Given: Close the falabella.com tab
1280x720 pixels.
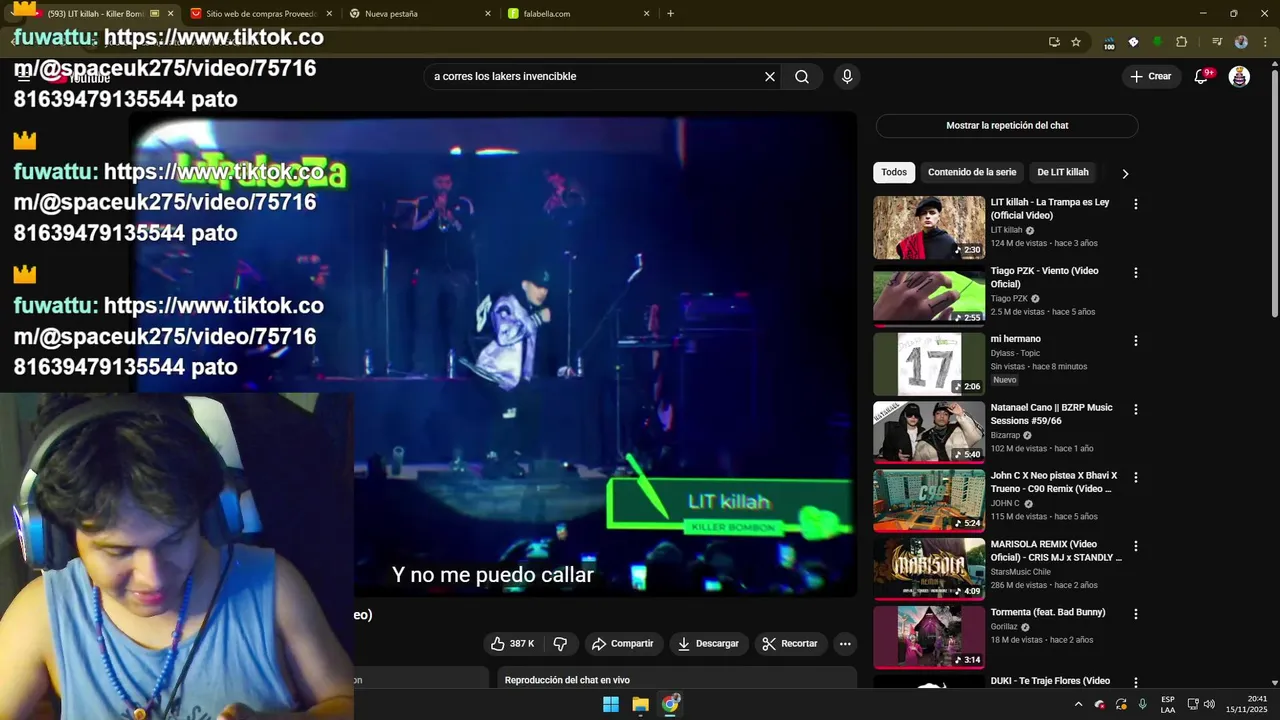Looking at the screenshot, I should click(646, 14).
